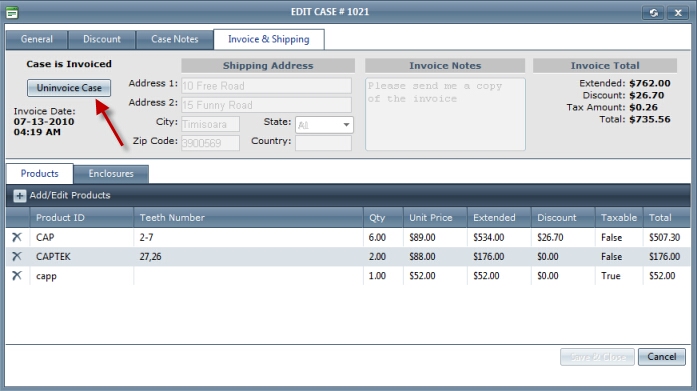Close the Edit Case window
Viewport: 697px width, 391px height.
tap(678, 12)
